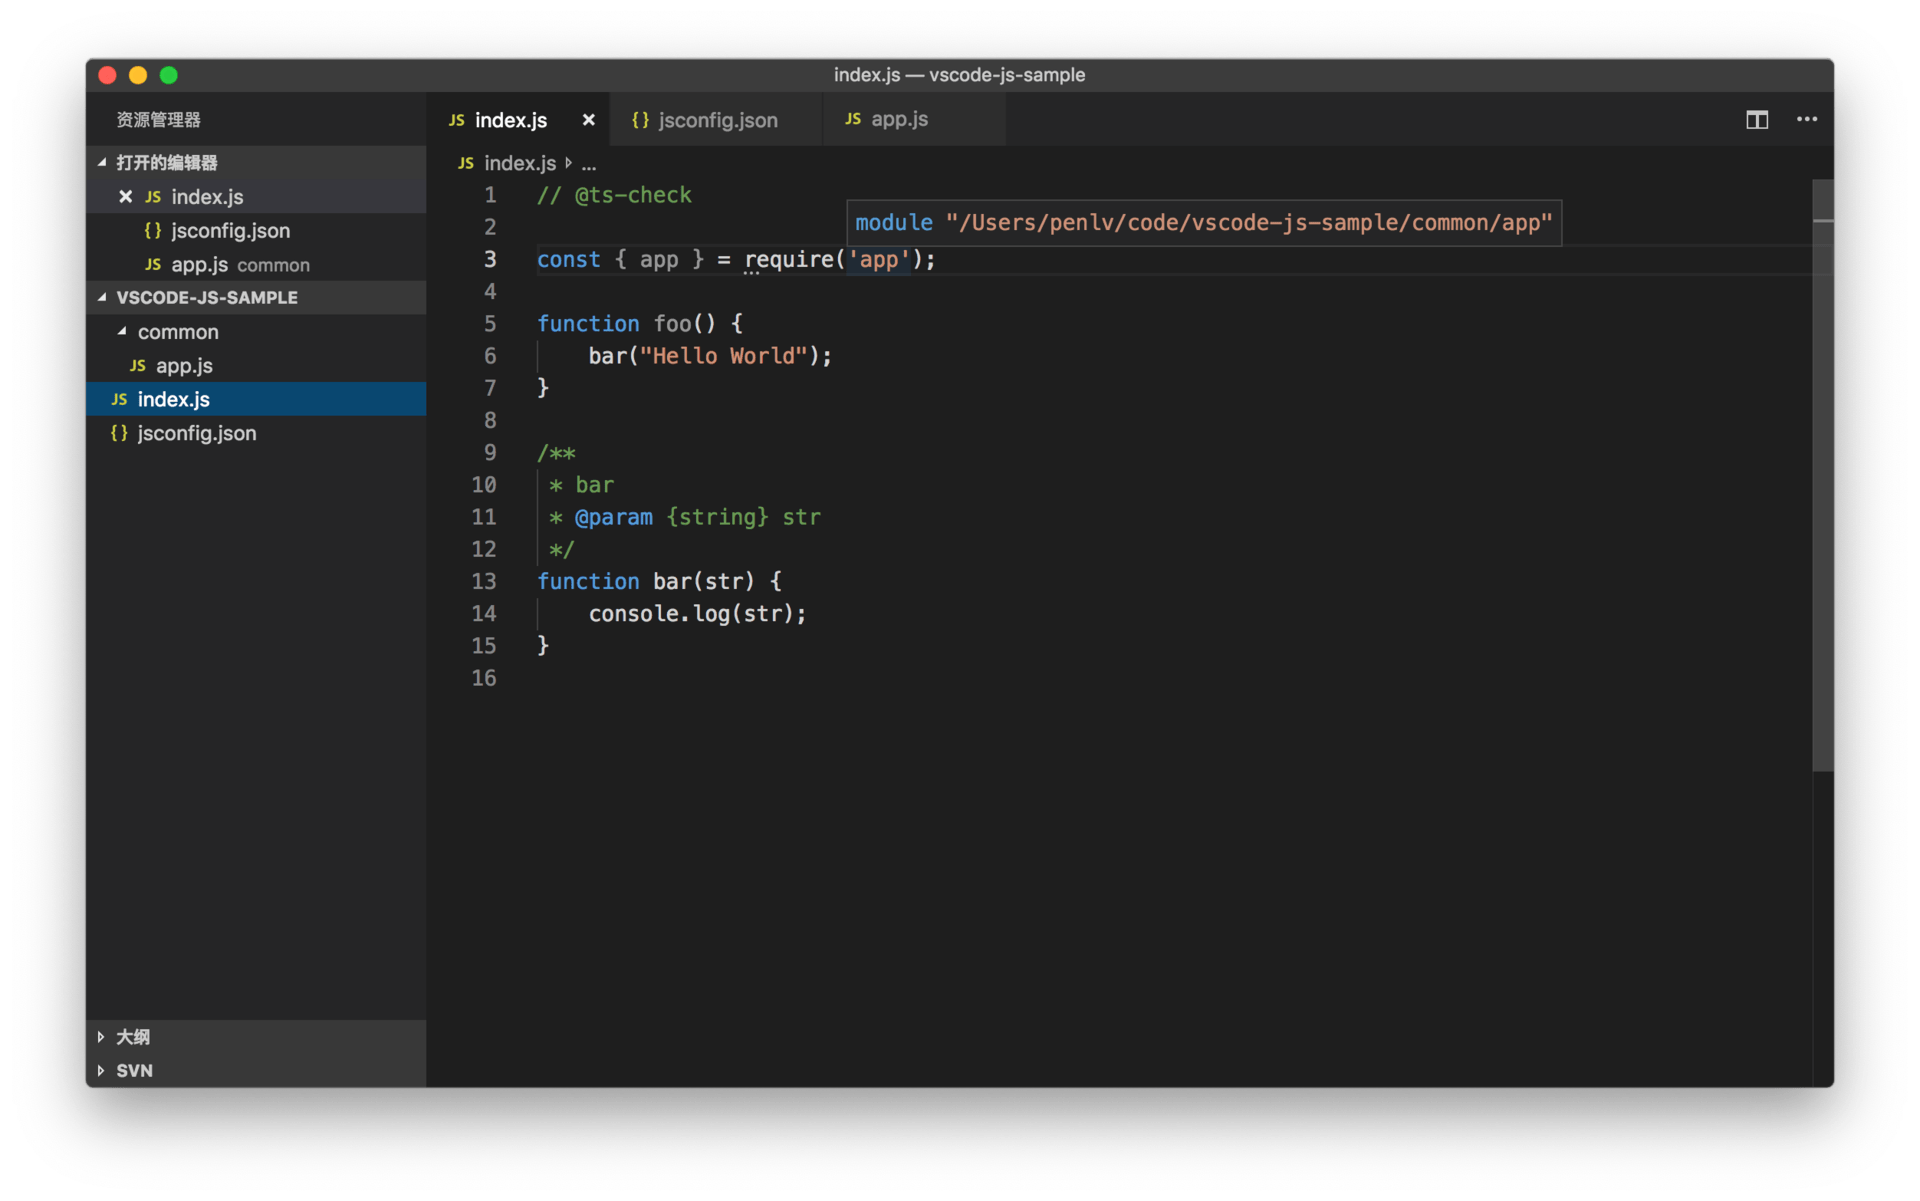Screen dimensions: 1920x1201
Task: Expand the 大纲 outline section
Action: (257, 1037)
